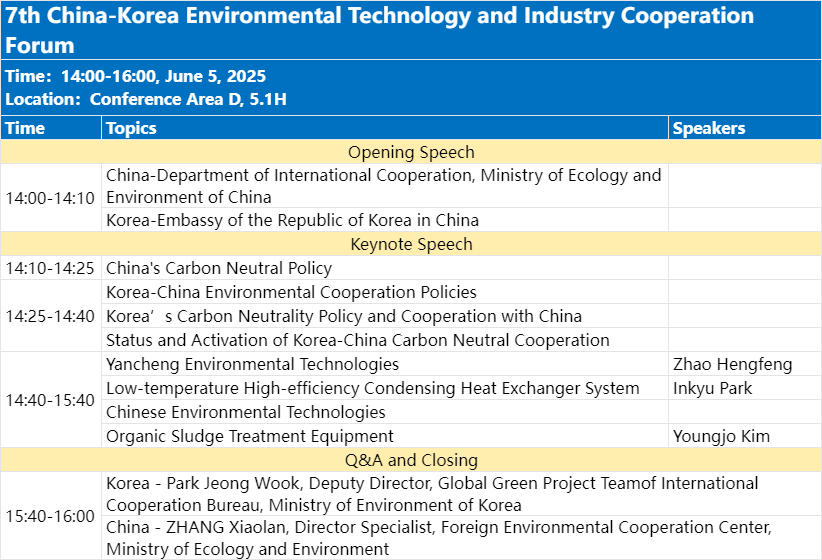
Task: Select the 'Q&A and Closing' section row
Action: pos(411,460)
